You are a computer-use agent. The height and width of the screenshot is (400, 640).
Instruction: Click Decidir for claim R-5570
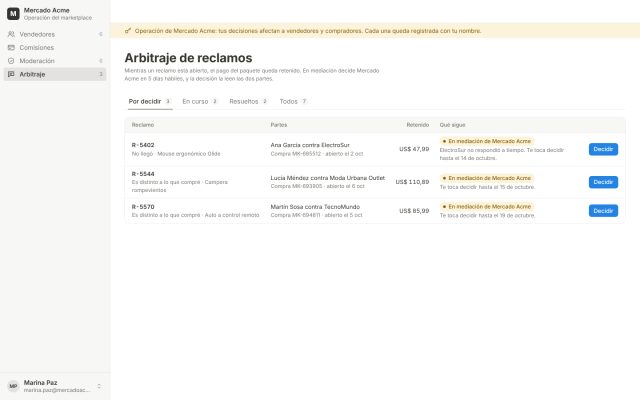tap(603, 211)
